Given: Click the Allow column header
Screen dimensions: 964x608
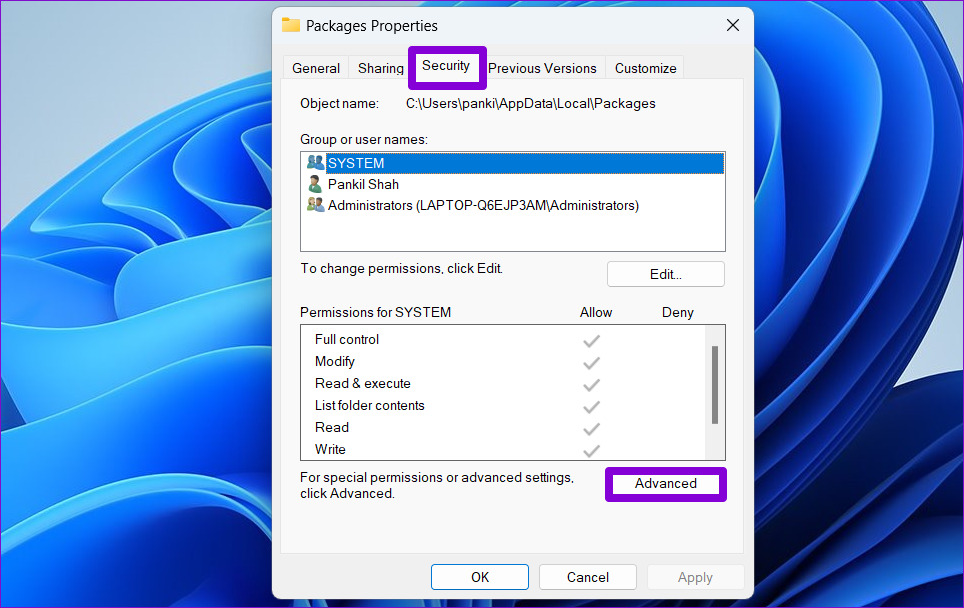Looking at the screenshot, I should tap(596, 312).
